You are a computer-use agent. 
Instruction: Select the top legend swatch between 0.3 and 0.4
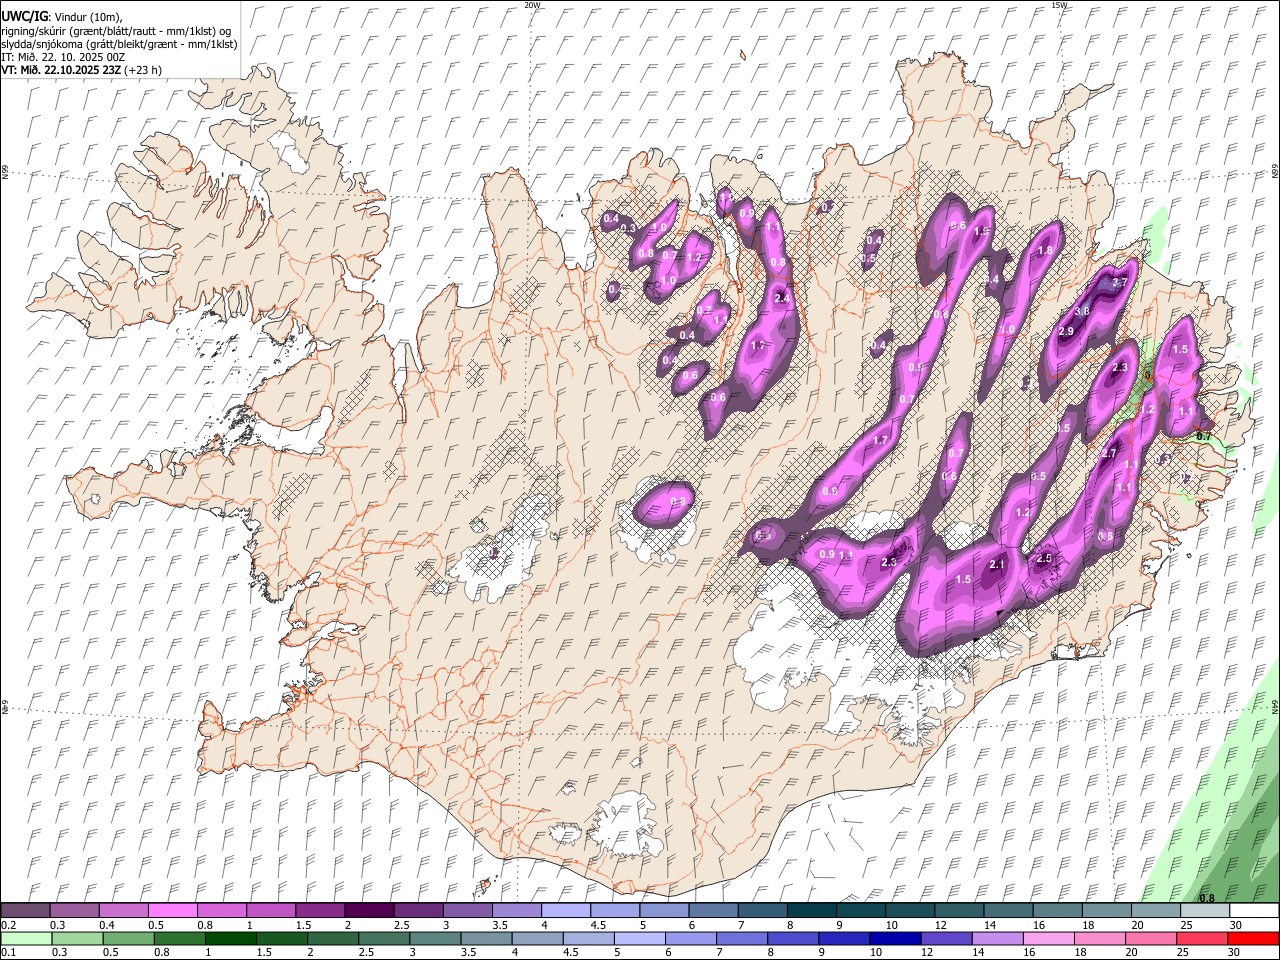click(74, 911)
